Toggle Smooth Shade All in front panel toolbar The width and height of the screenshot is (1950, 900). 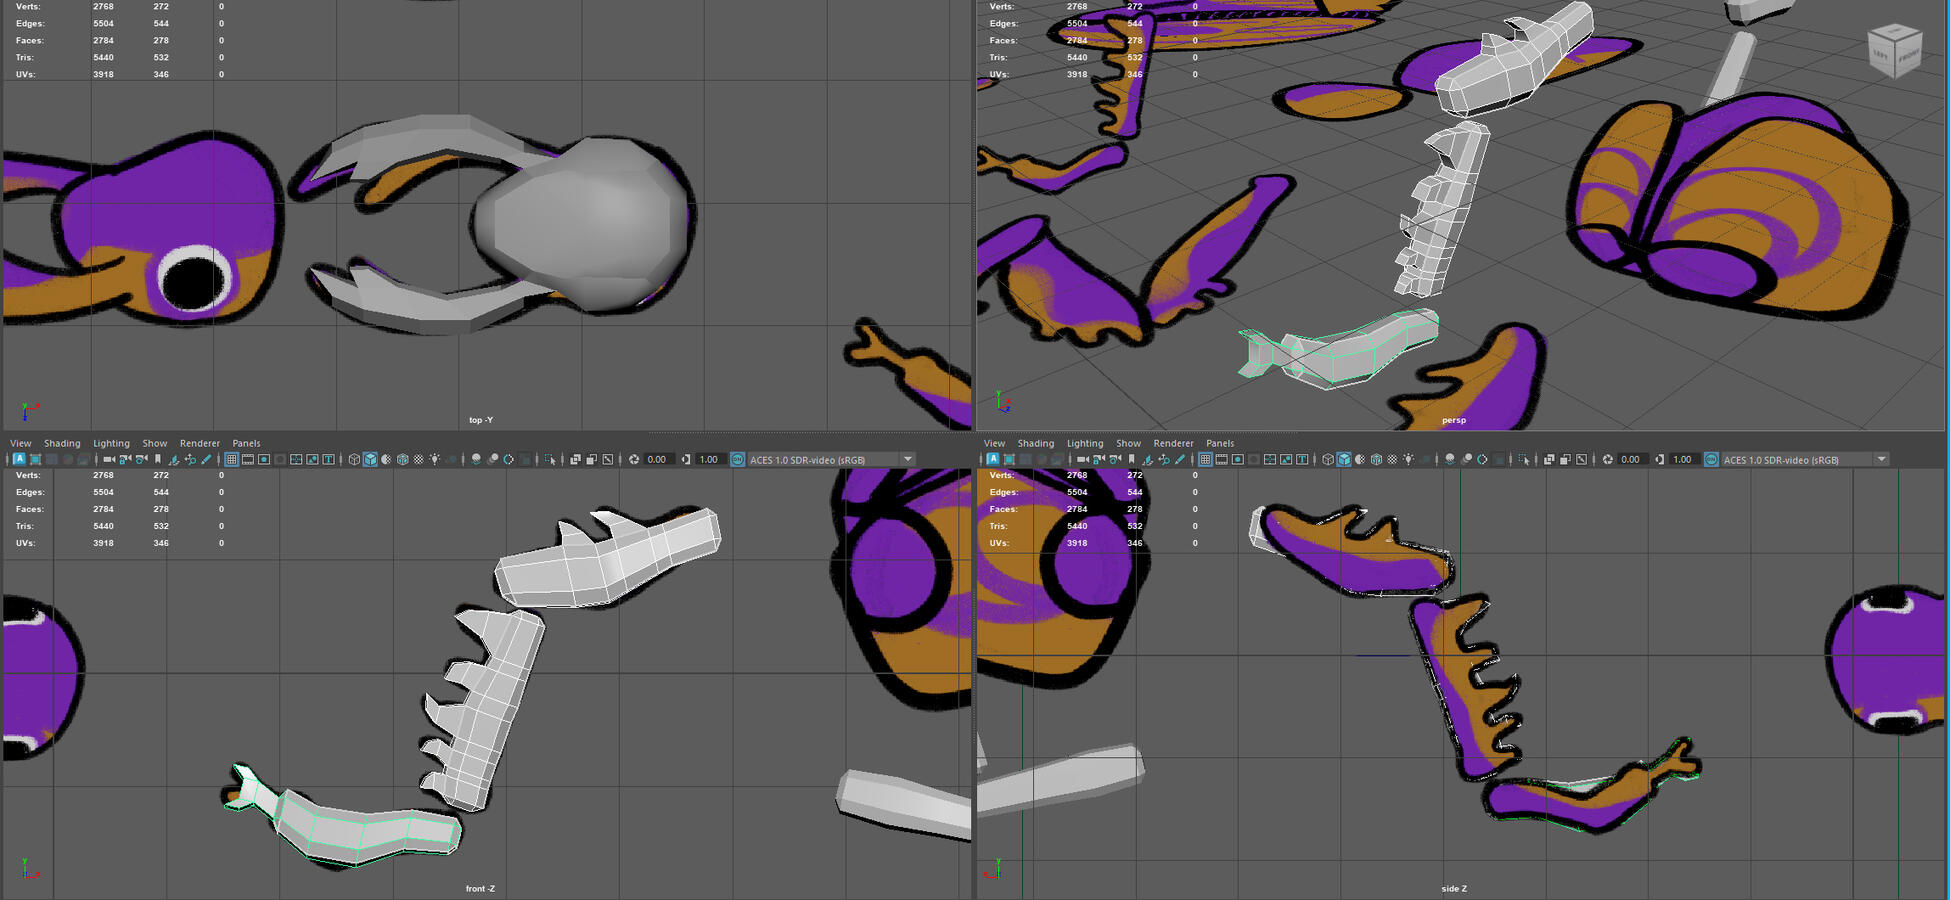[370, 460]
